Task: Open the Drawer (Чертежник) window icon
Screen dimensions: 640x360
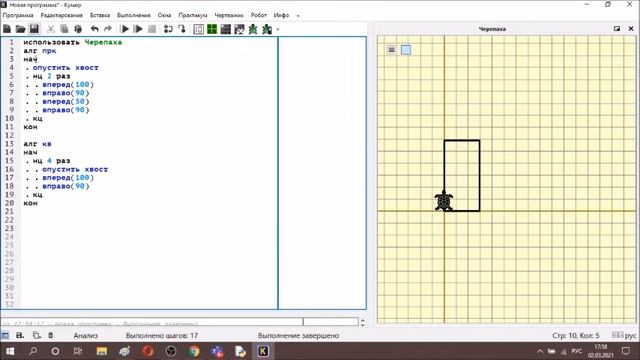Action: click(239, 29)
